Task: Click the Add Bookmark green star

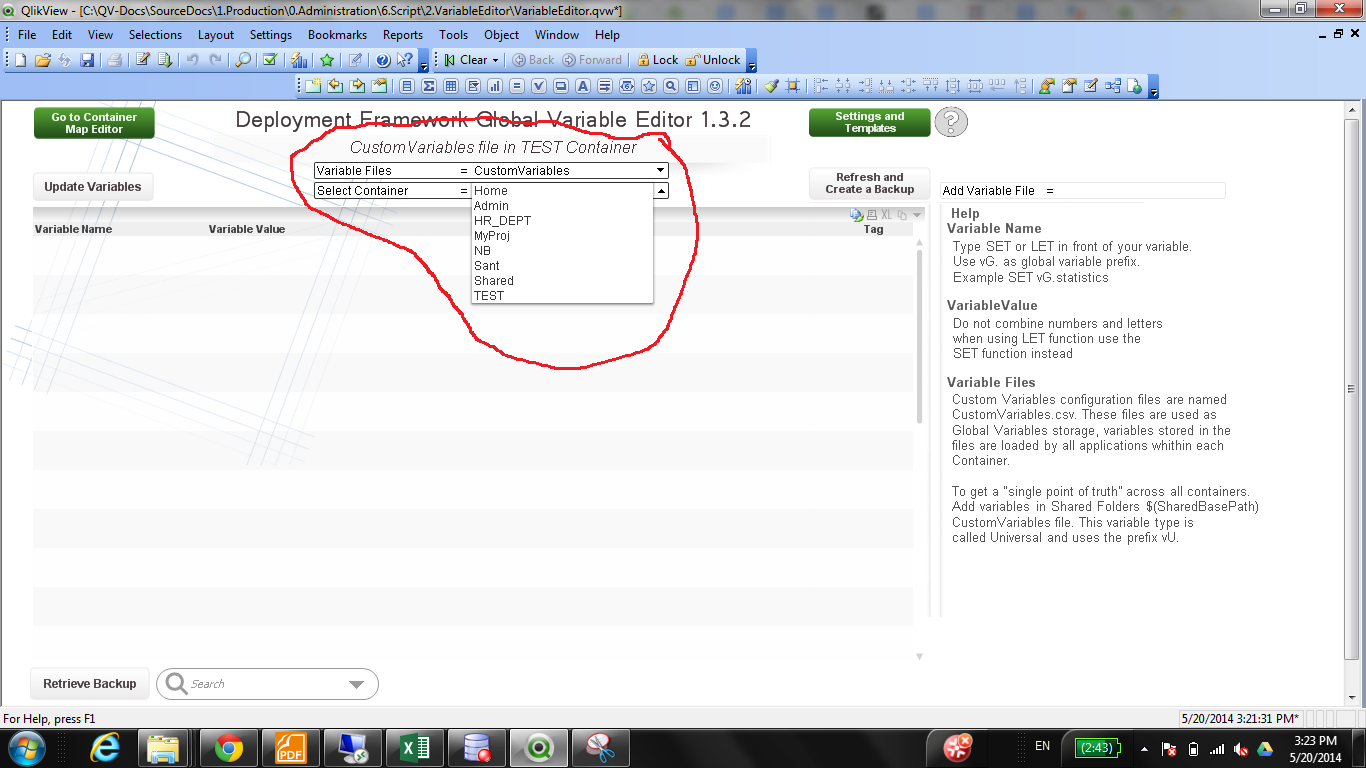Action: coord(327,60)
